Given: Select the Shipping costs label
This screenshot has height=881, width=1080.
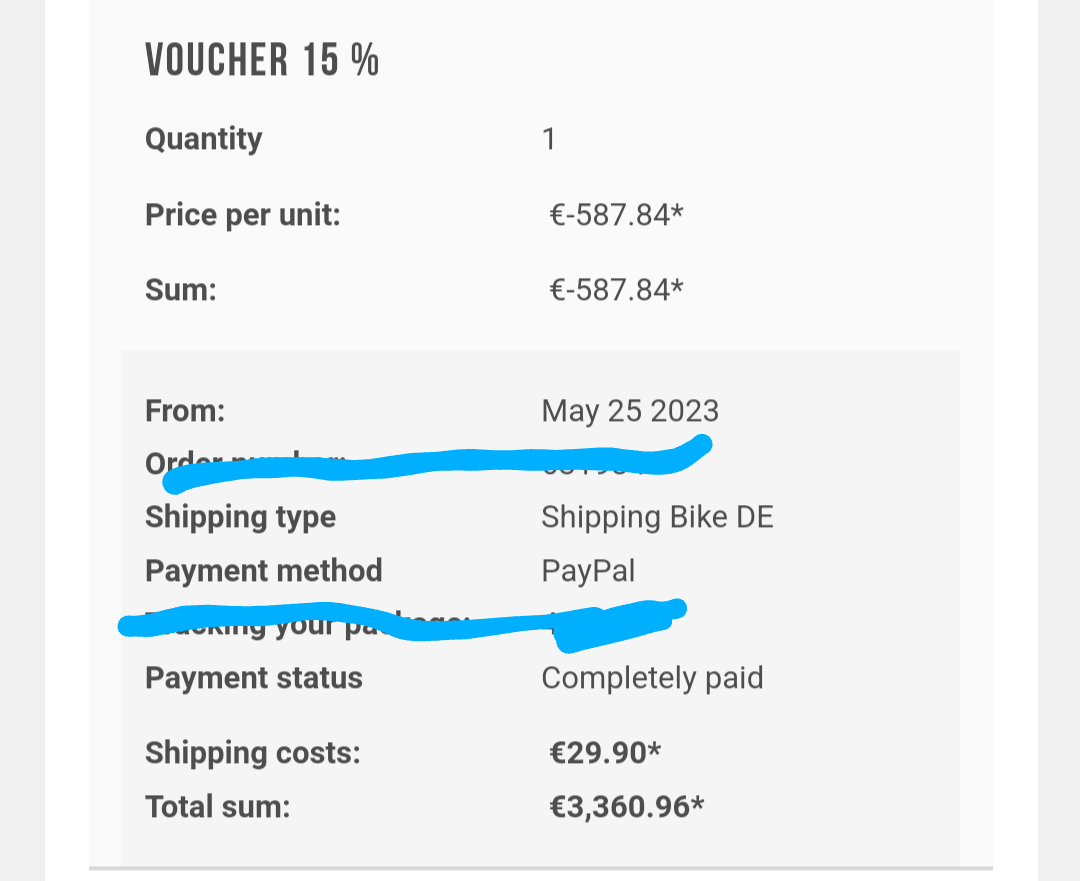Looking at the screenshot, I should point(253,753).
